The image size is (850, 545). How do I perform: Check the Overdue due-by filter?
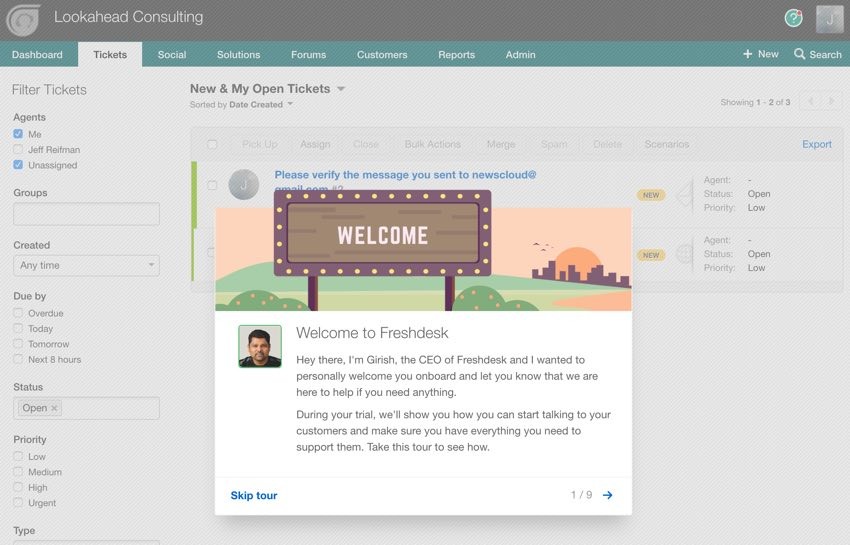coord(18,313)
